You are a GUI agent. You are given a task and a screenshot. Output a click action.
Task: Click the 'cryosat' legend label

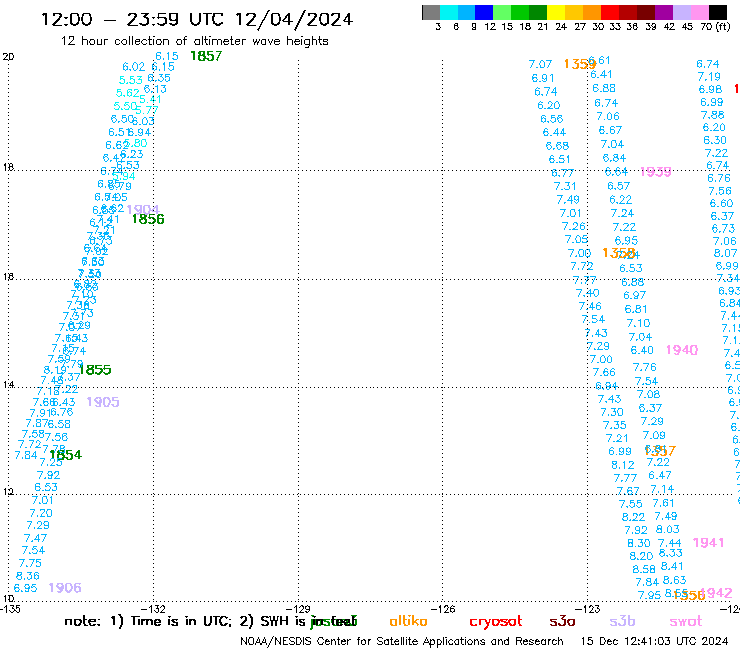point(496,621)
